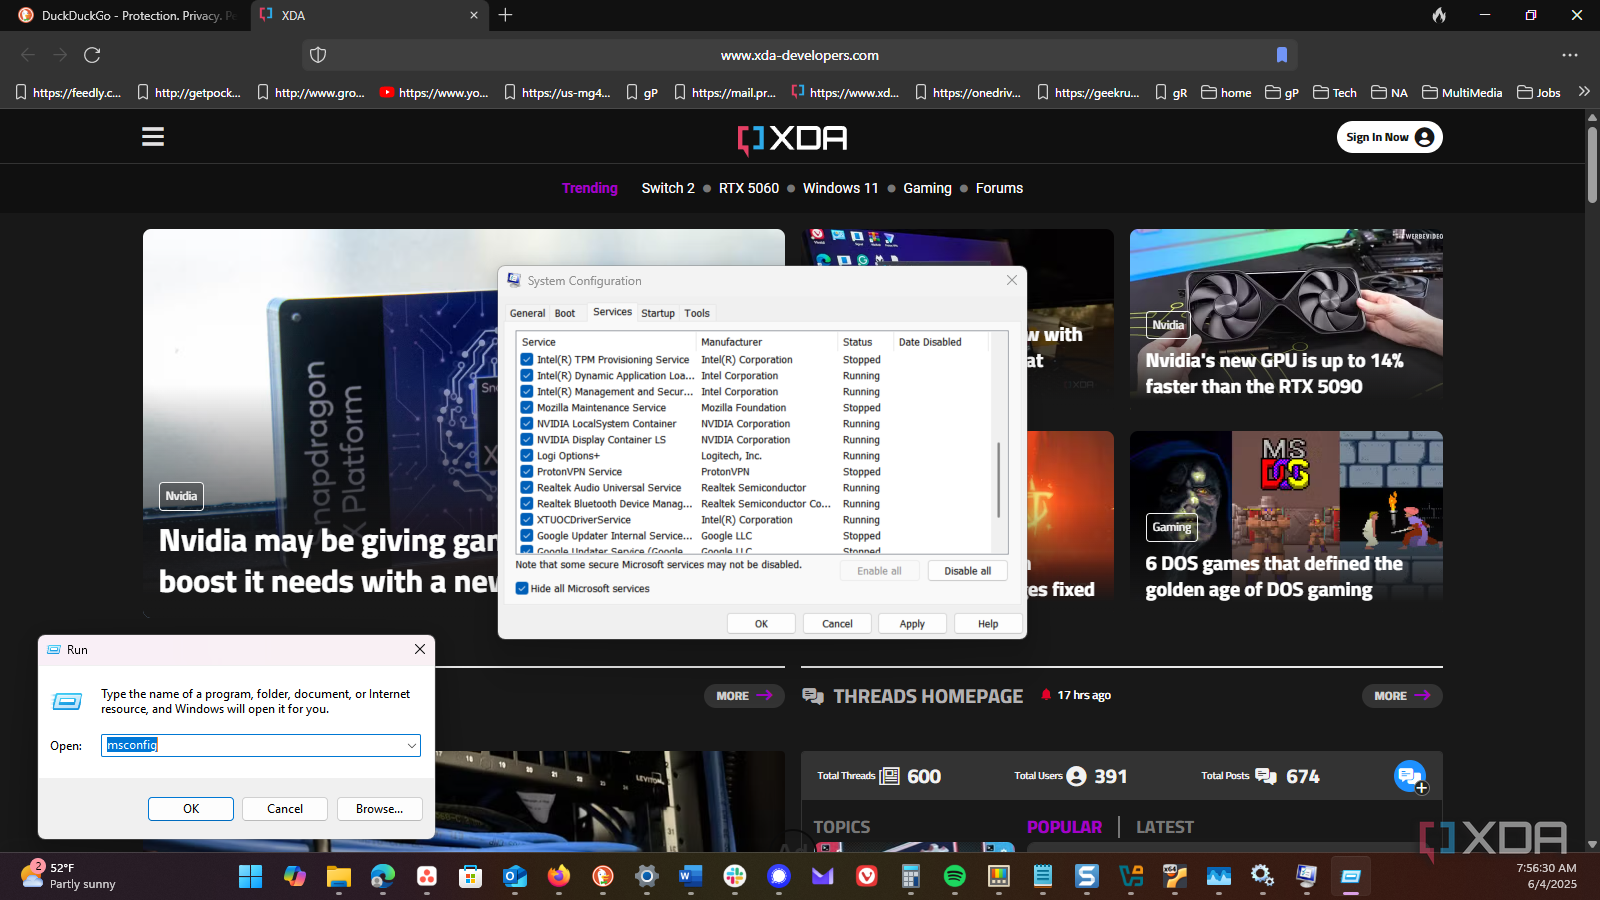The image size is (1600, 900).
Task: Open browser three-dot options menu
Action: [x=1570, y=55]
